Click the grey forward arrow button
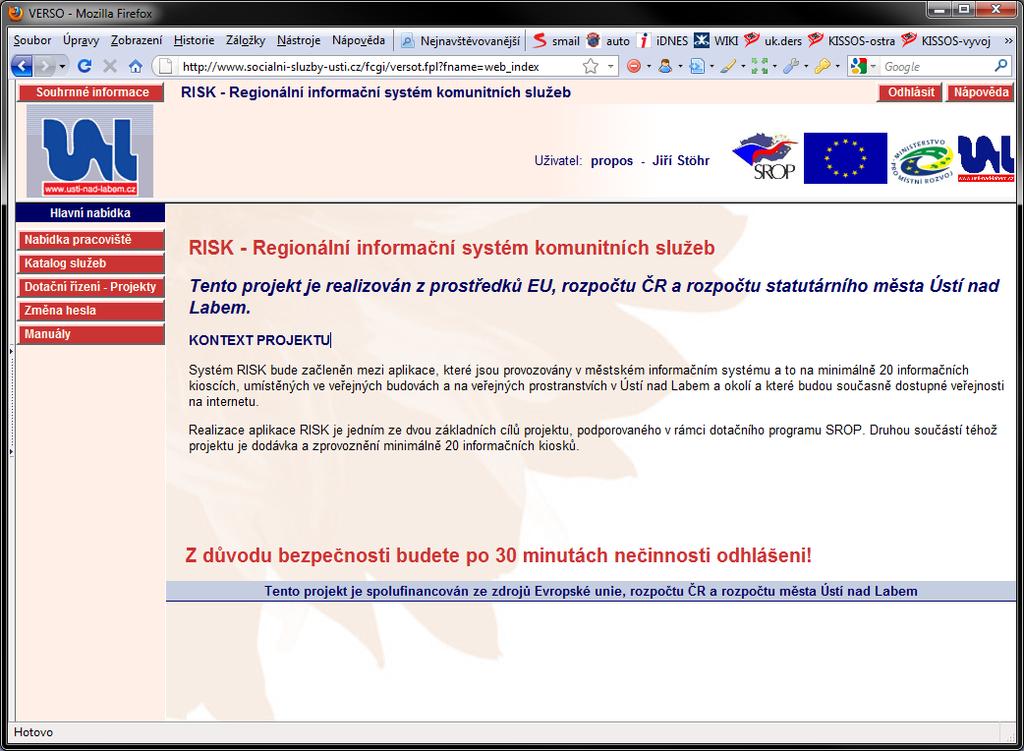 44,66
